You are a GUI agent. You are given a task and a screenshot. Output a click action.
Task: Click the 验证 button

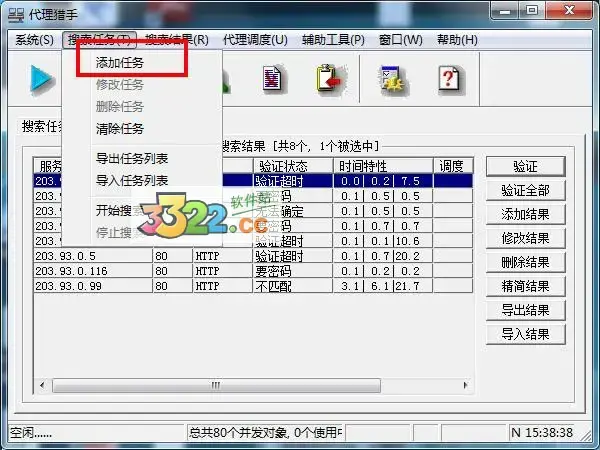click(525, 166)
